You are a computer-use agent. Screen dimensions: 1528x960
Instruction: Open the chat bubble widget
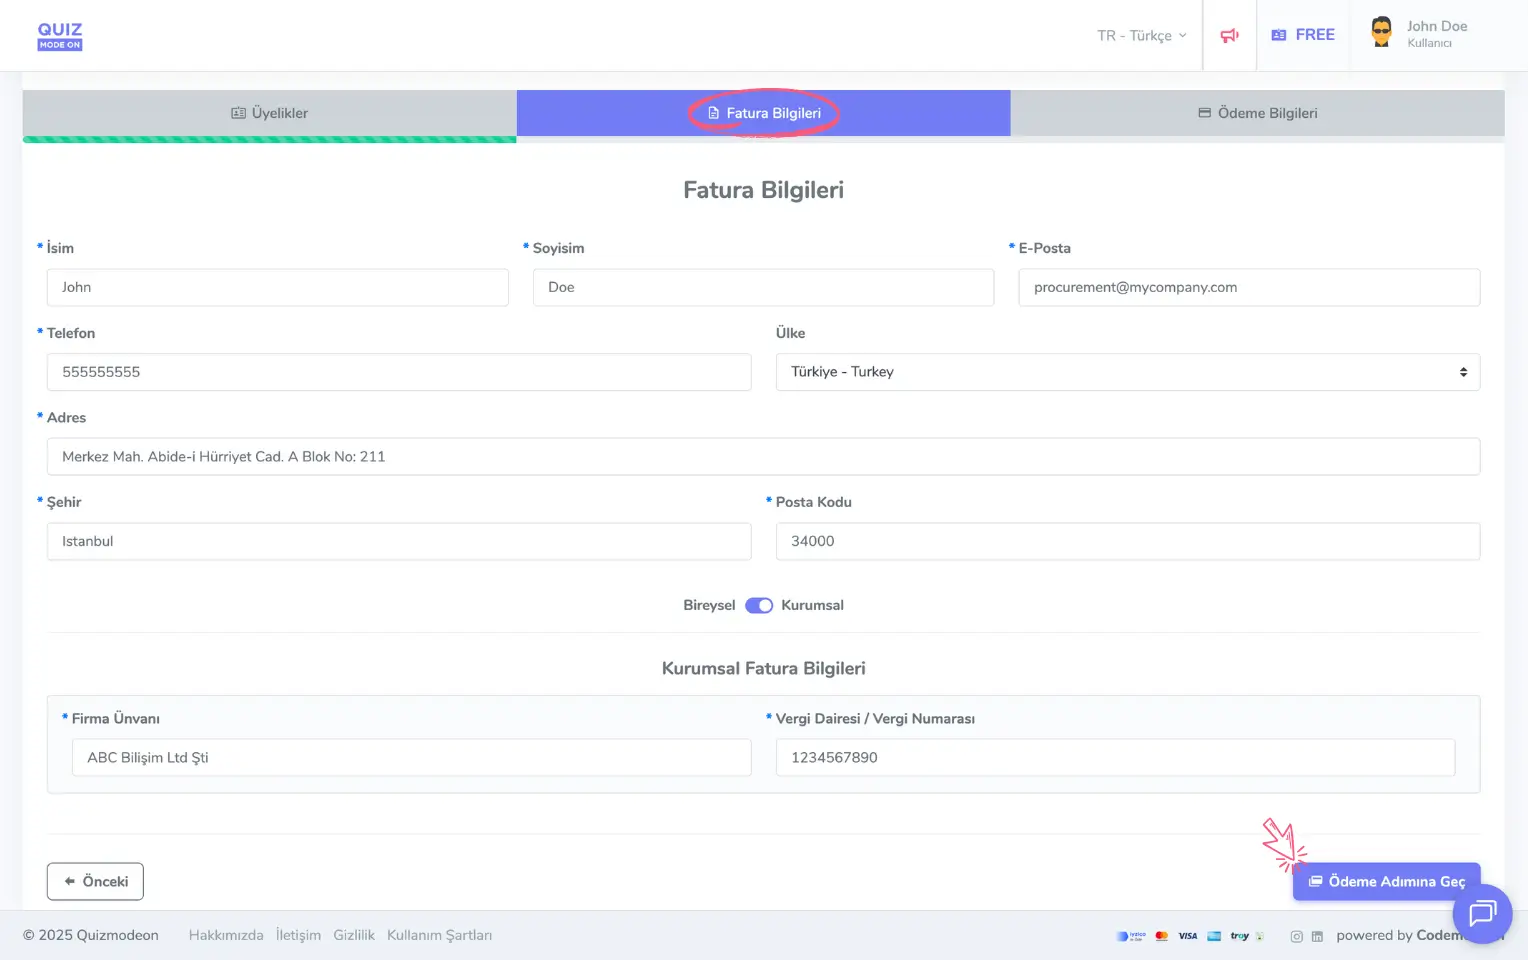pyautogui.click(x=1481, y=913)
